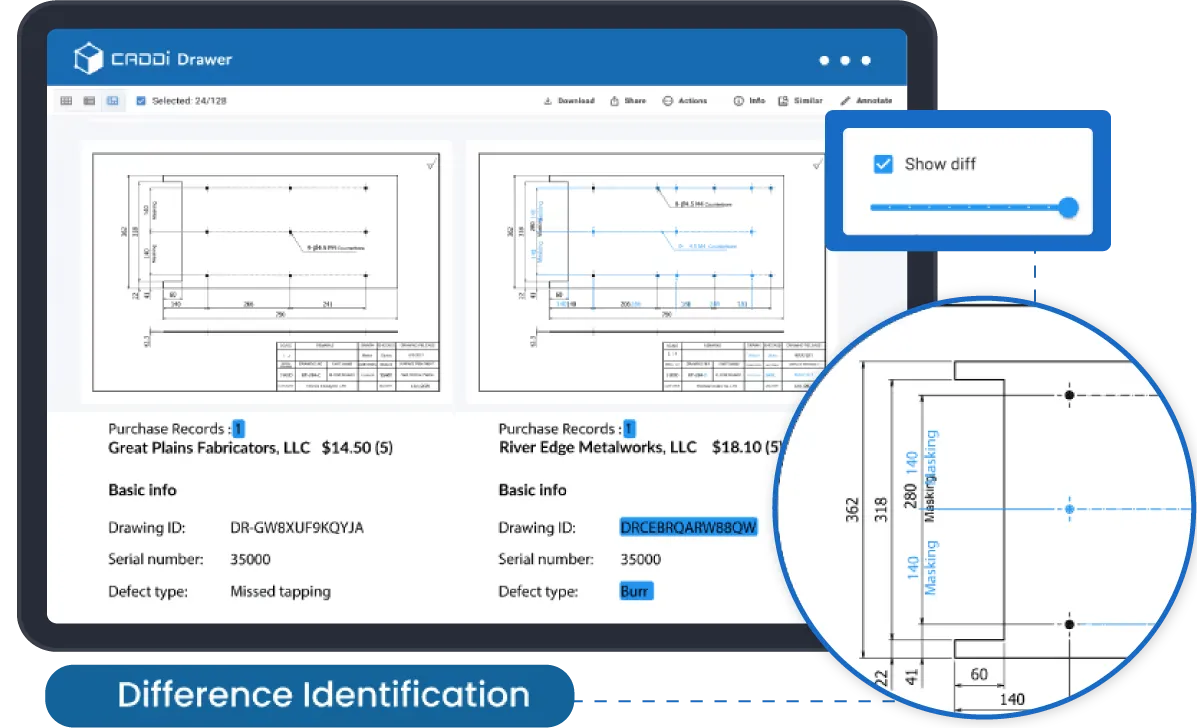Image resolution: width=1197 pixels, height=728 pixels.
Task: Click the Similar label
Action: [808, 101]
